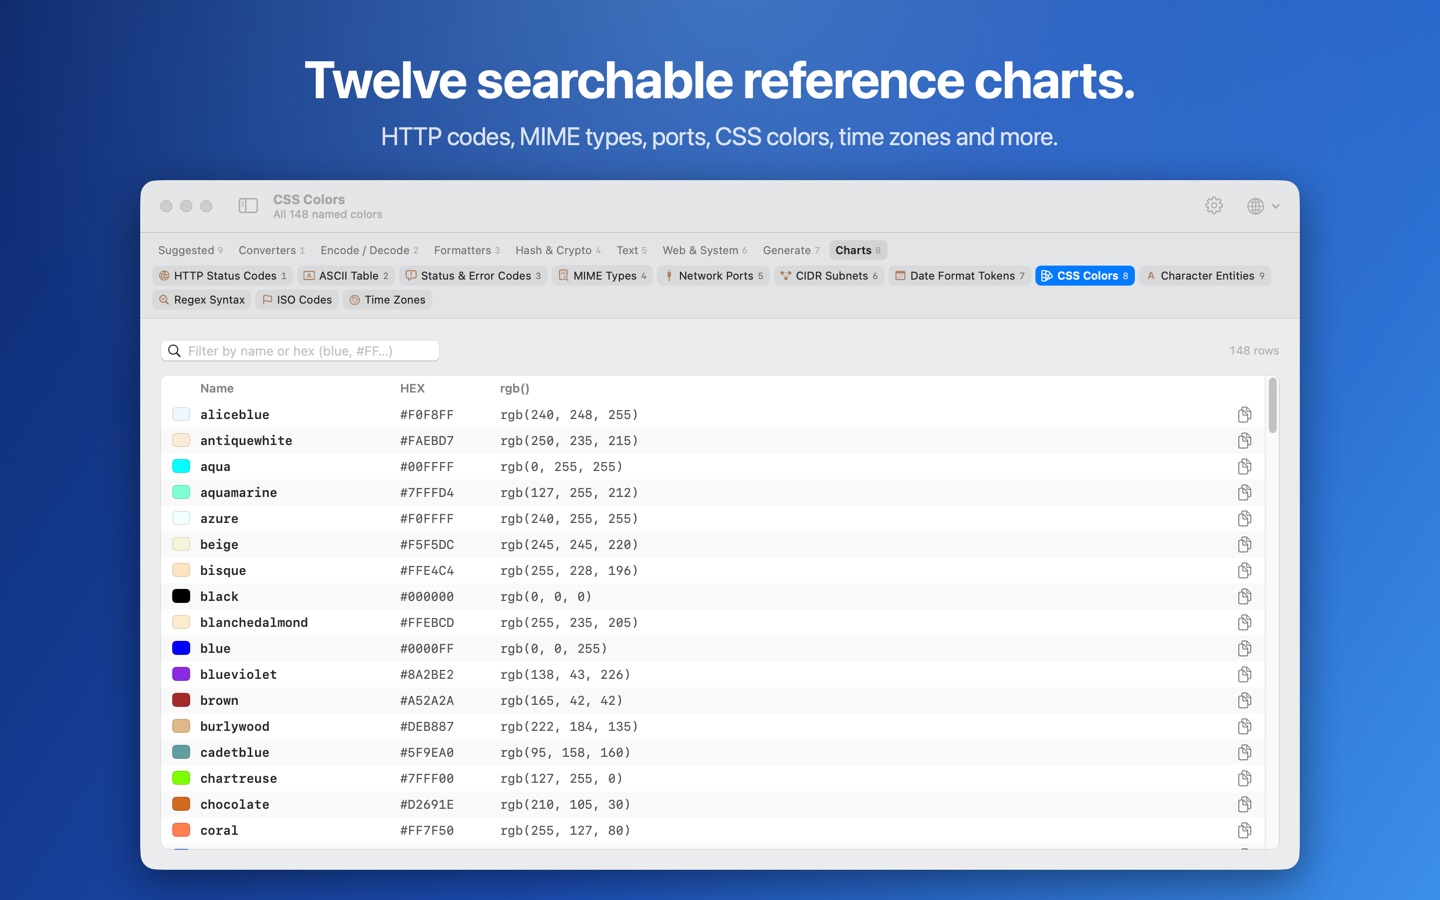Switch to the Converters category tab
This screenshot has height=900, width=1440.
tap(271, 250)
